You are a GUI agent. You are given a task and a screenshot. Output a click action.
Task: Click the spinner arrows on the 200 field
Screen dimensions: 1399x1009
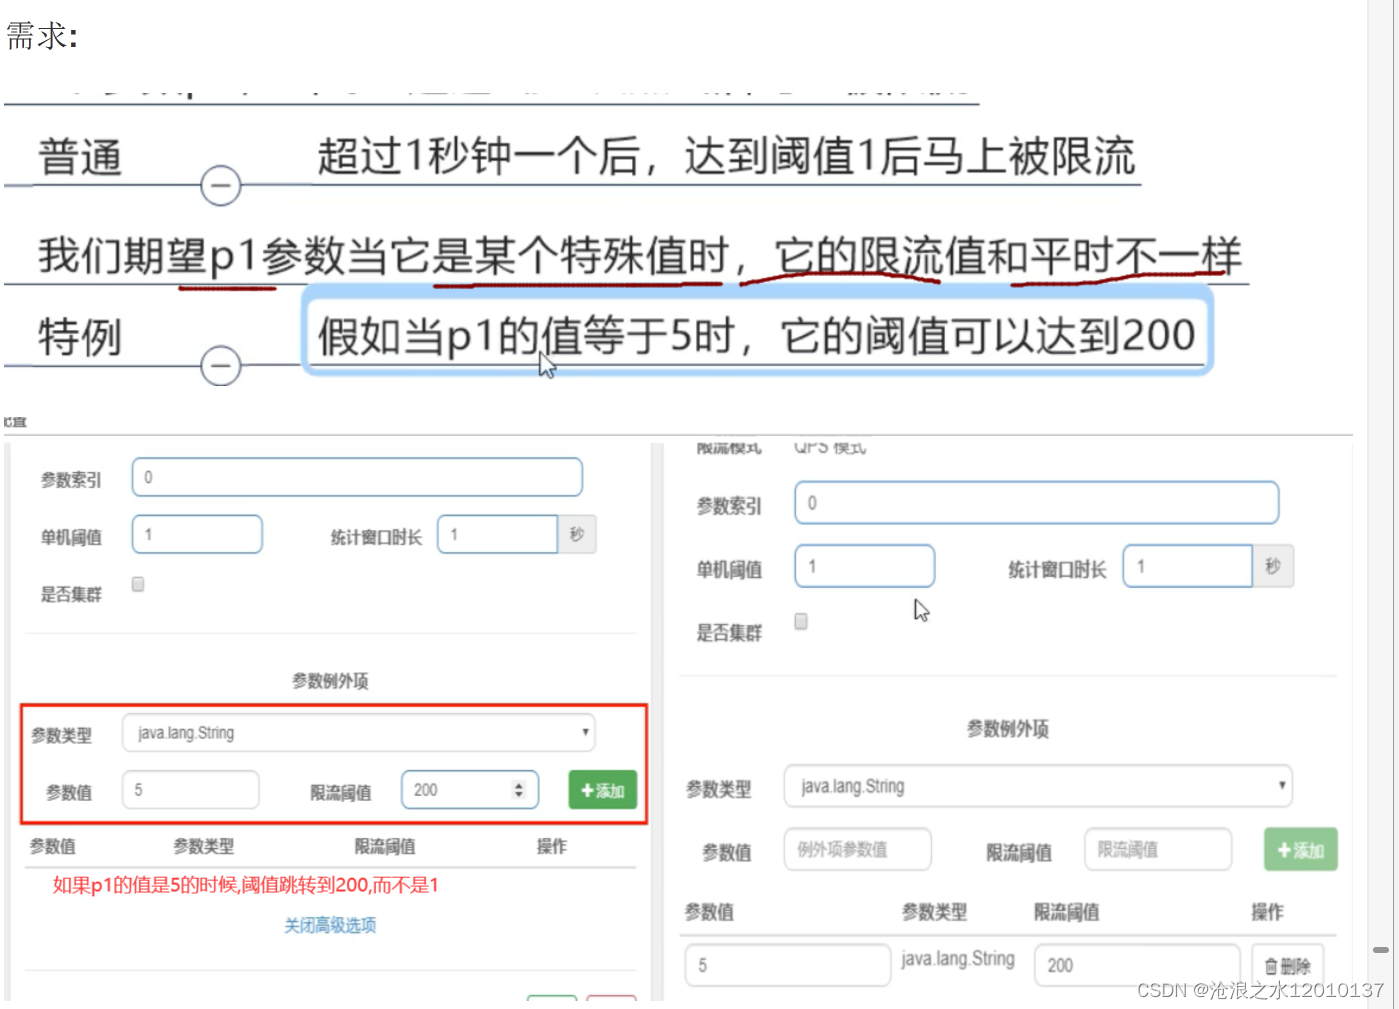point(518,789)
